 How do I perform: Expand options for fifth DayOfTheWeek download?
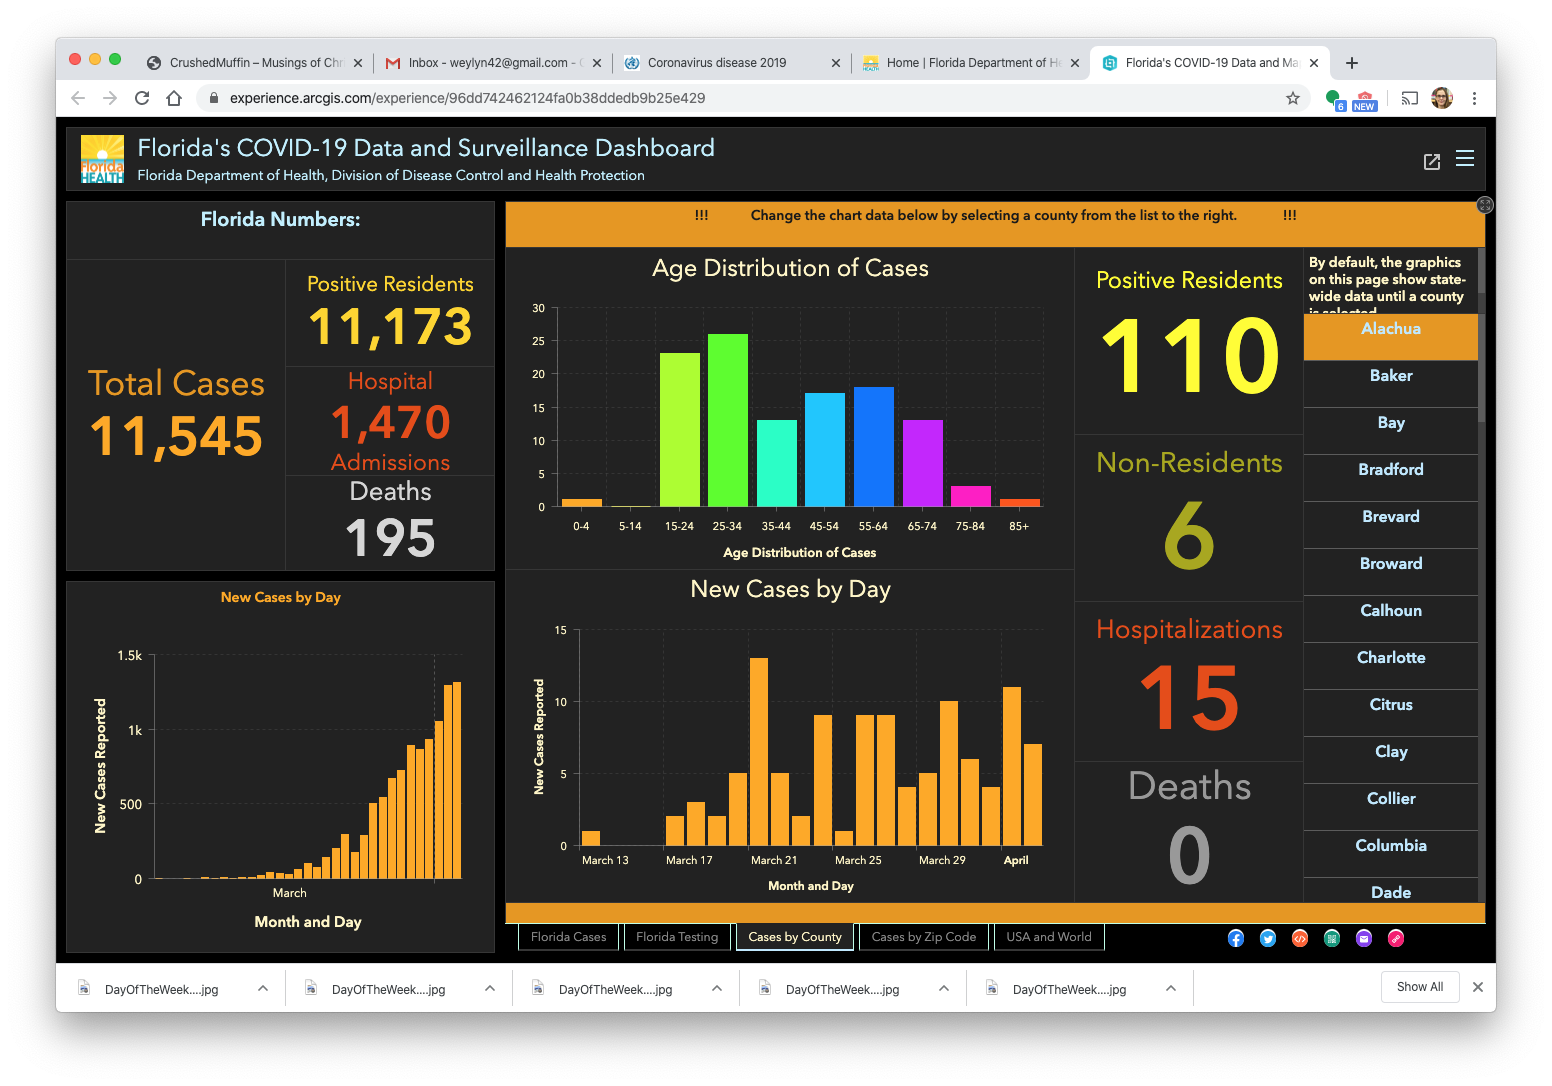point(1171,988)
